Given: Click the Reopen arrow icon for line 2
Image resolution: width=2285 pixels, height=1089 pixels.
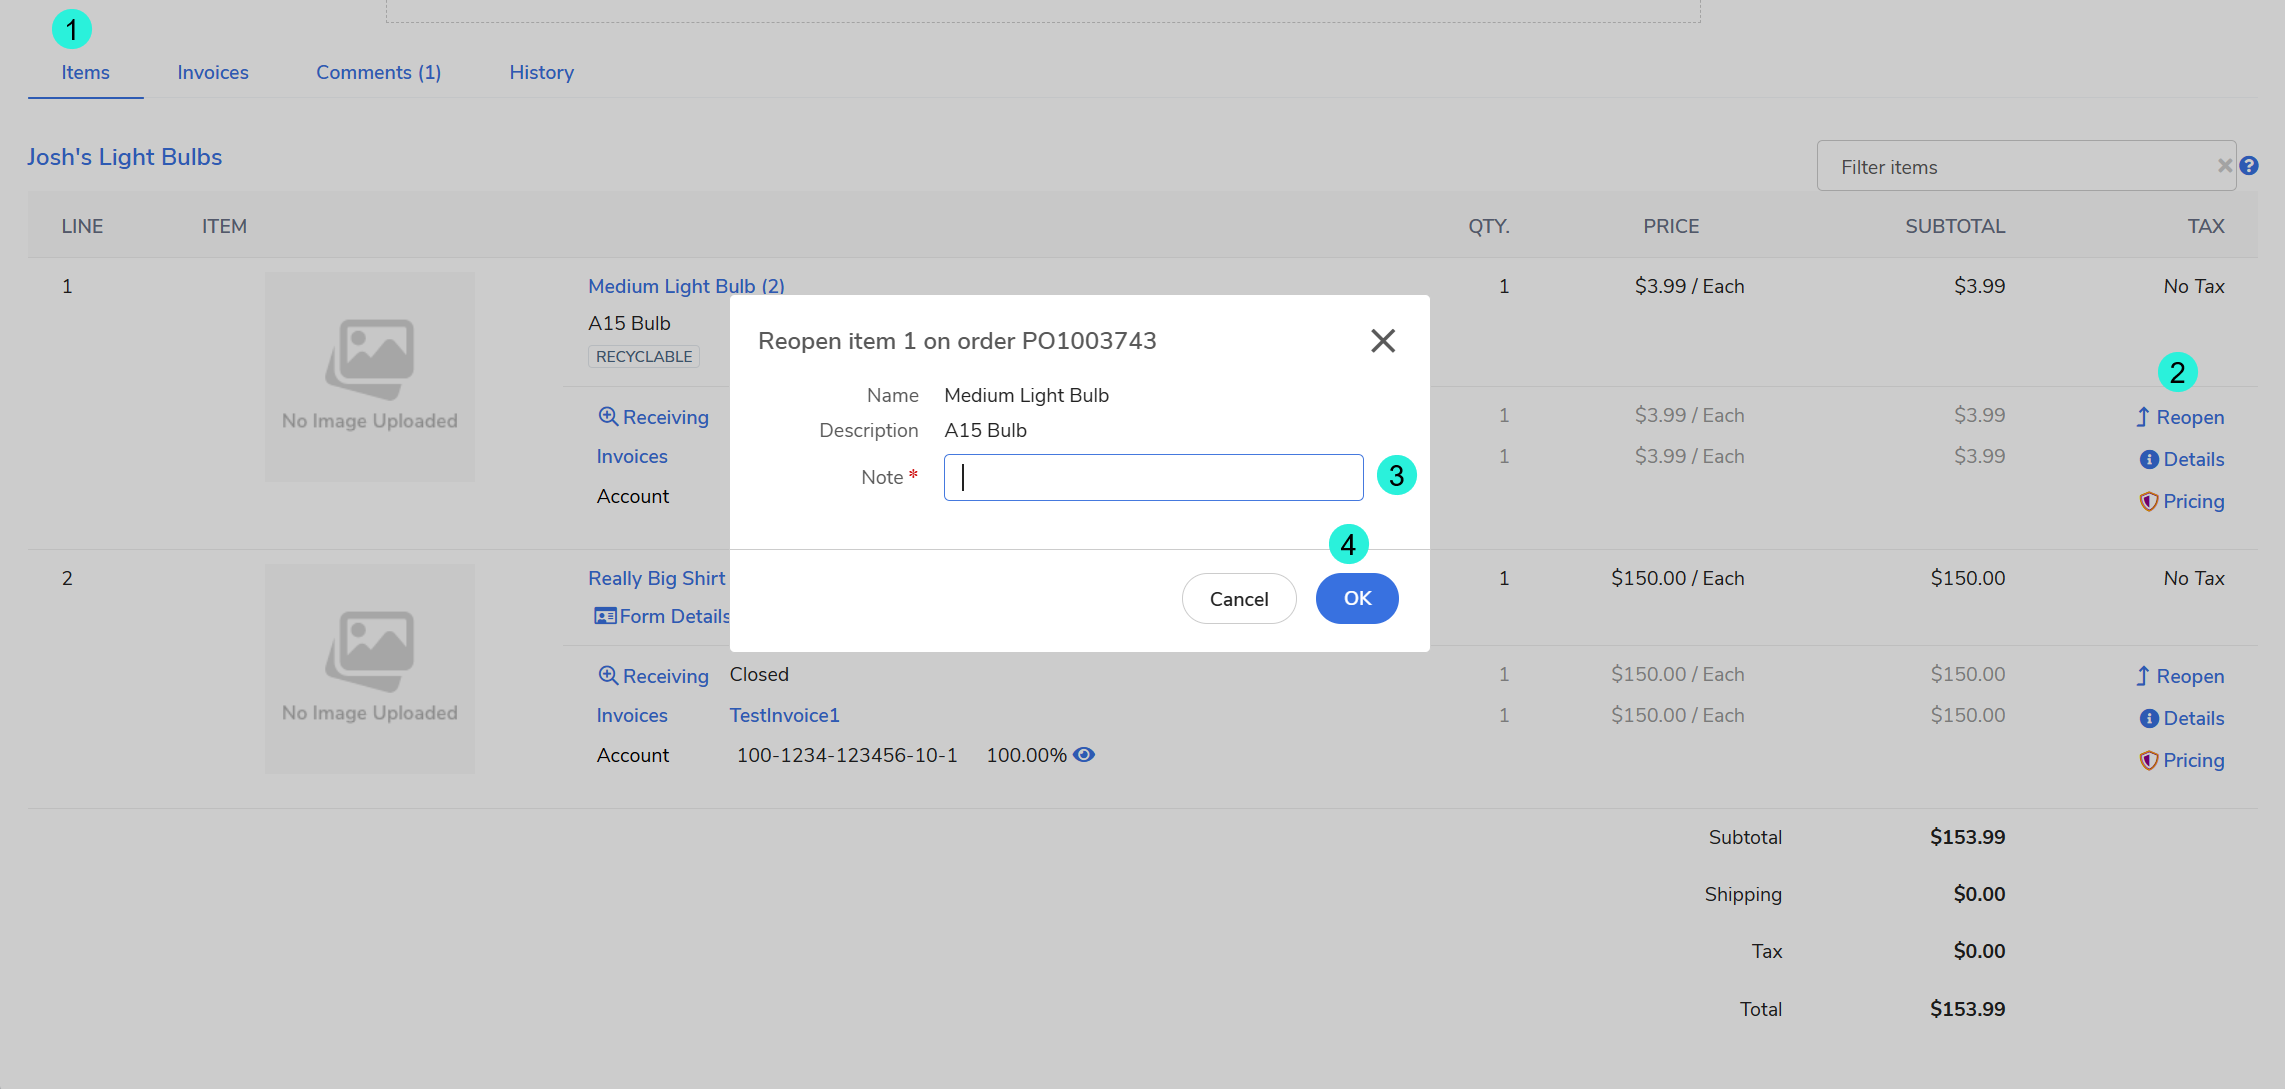Looking at the screenshot, I should [2143, 677].
